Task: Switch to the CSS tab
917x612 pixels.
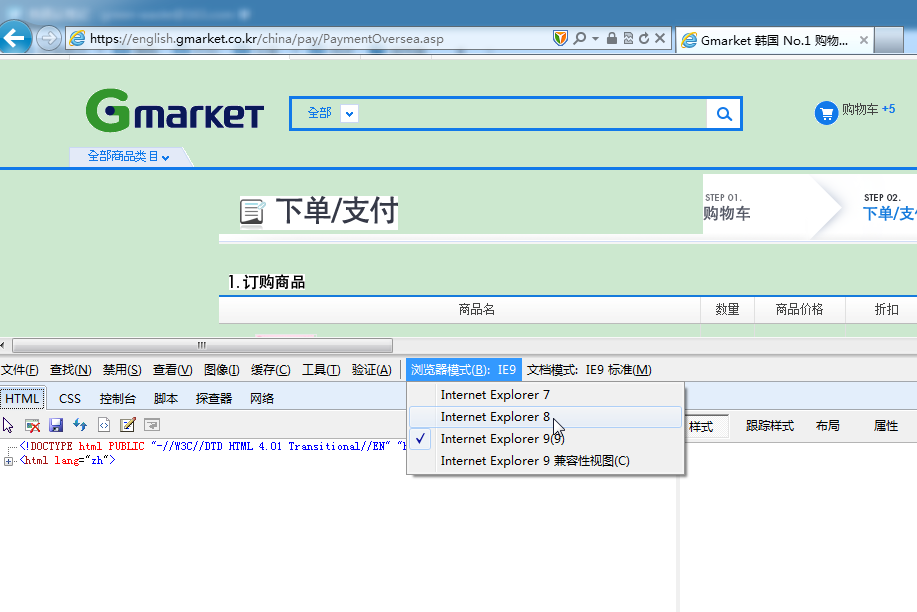Action: 70,399
